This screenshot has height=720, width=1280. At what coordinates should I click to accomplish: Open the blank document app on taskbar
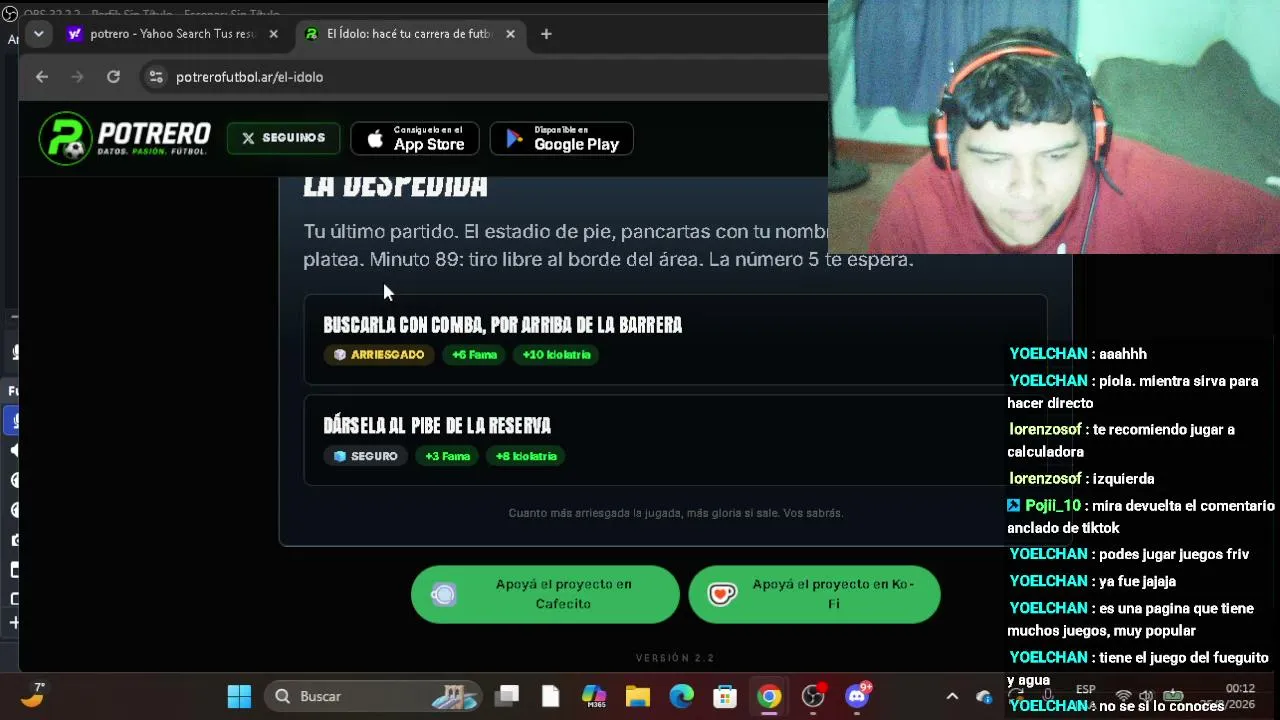click(550, 696)
